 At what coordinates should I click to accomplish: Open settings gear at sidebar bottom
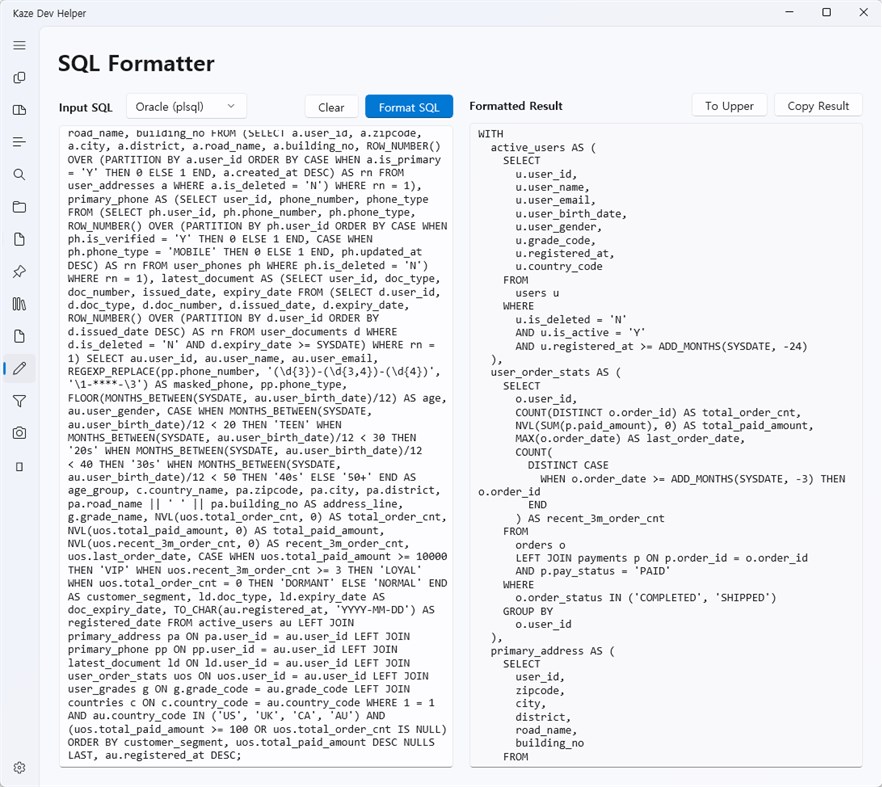(x=19, y=767)
